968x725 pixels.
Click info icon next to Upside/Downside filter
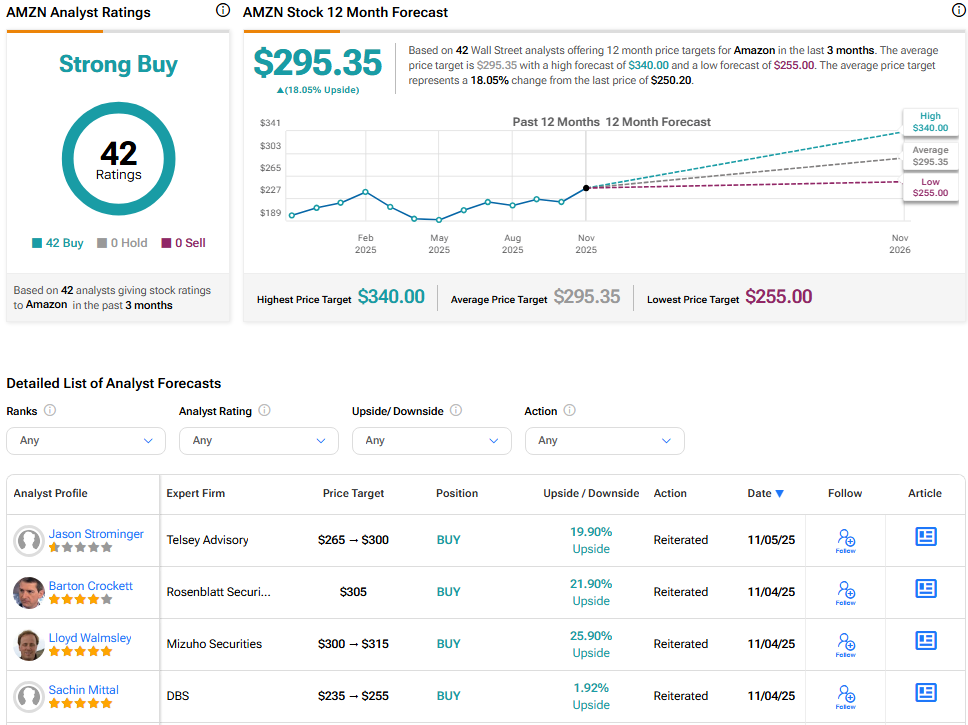(x=456, y=410)
